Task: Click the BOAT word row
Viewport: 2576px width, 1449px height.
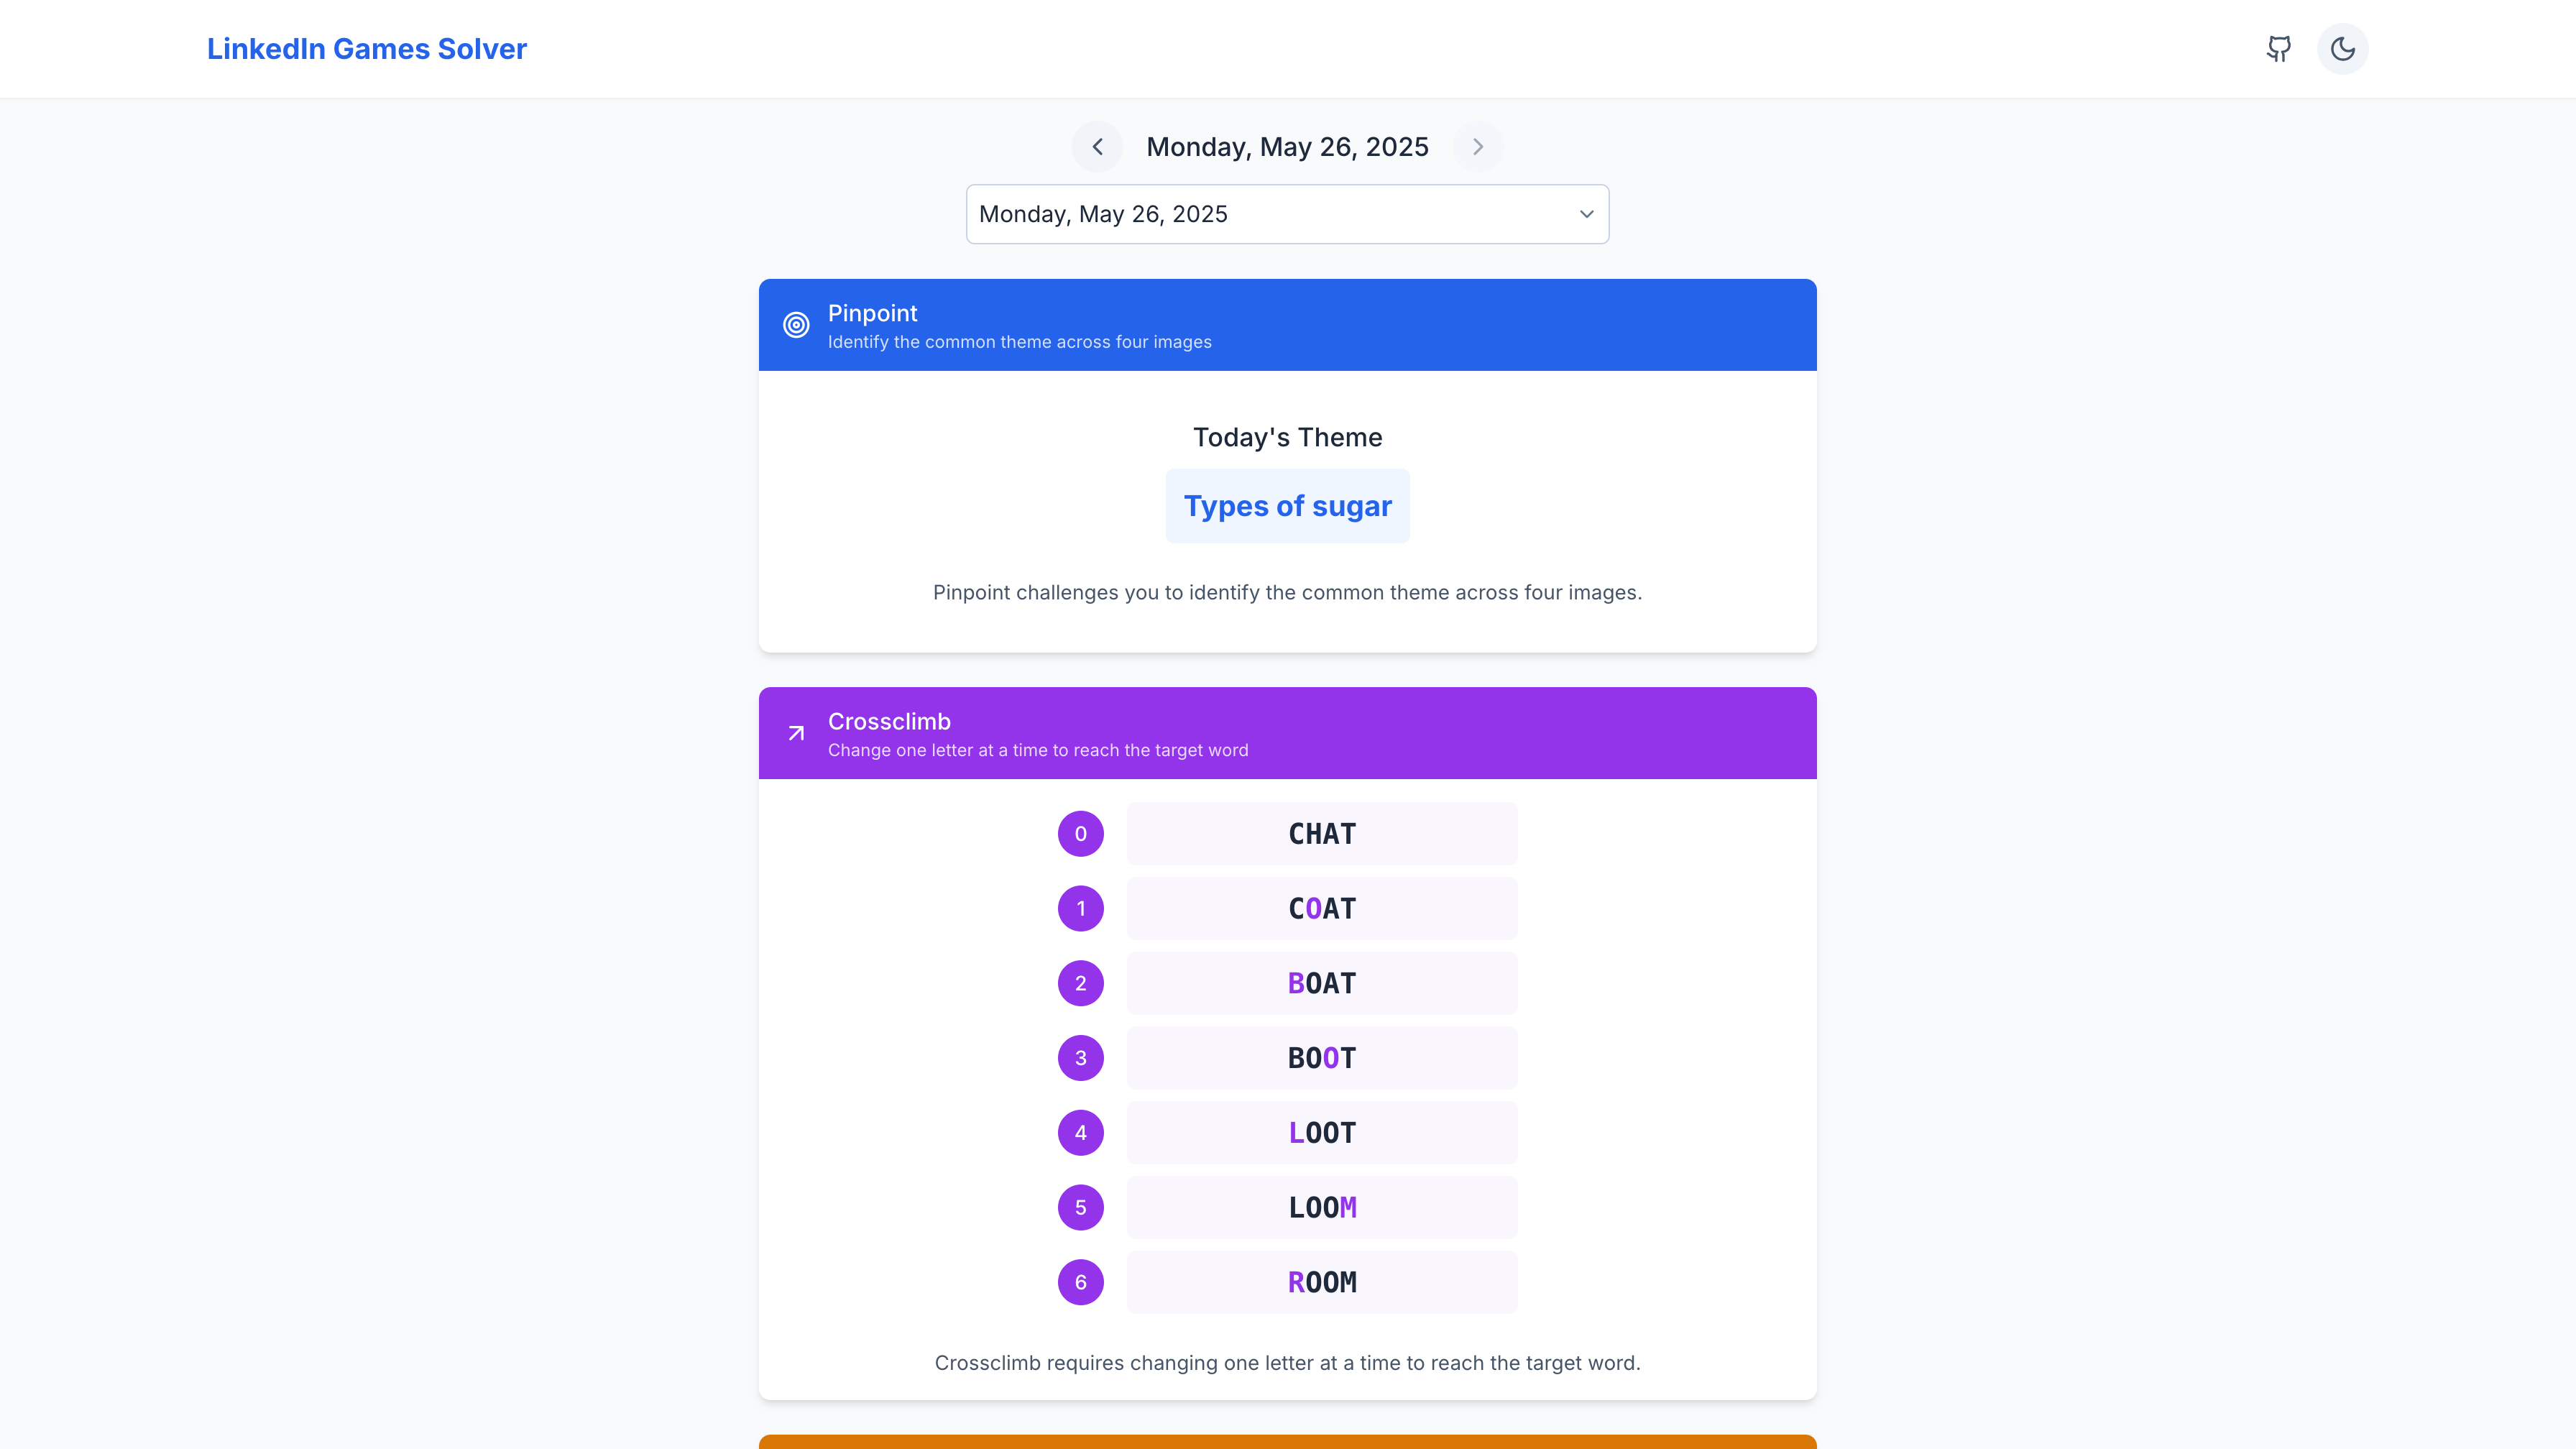Action: tap(1322, 983)
